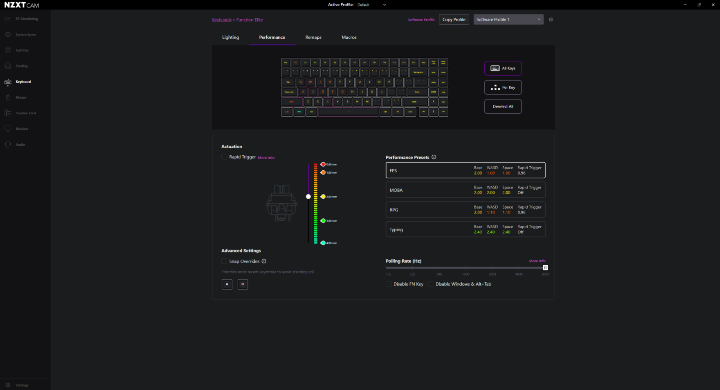Open Settings gear in sidebar bottom

8,385
